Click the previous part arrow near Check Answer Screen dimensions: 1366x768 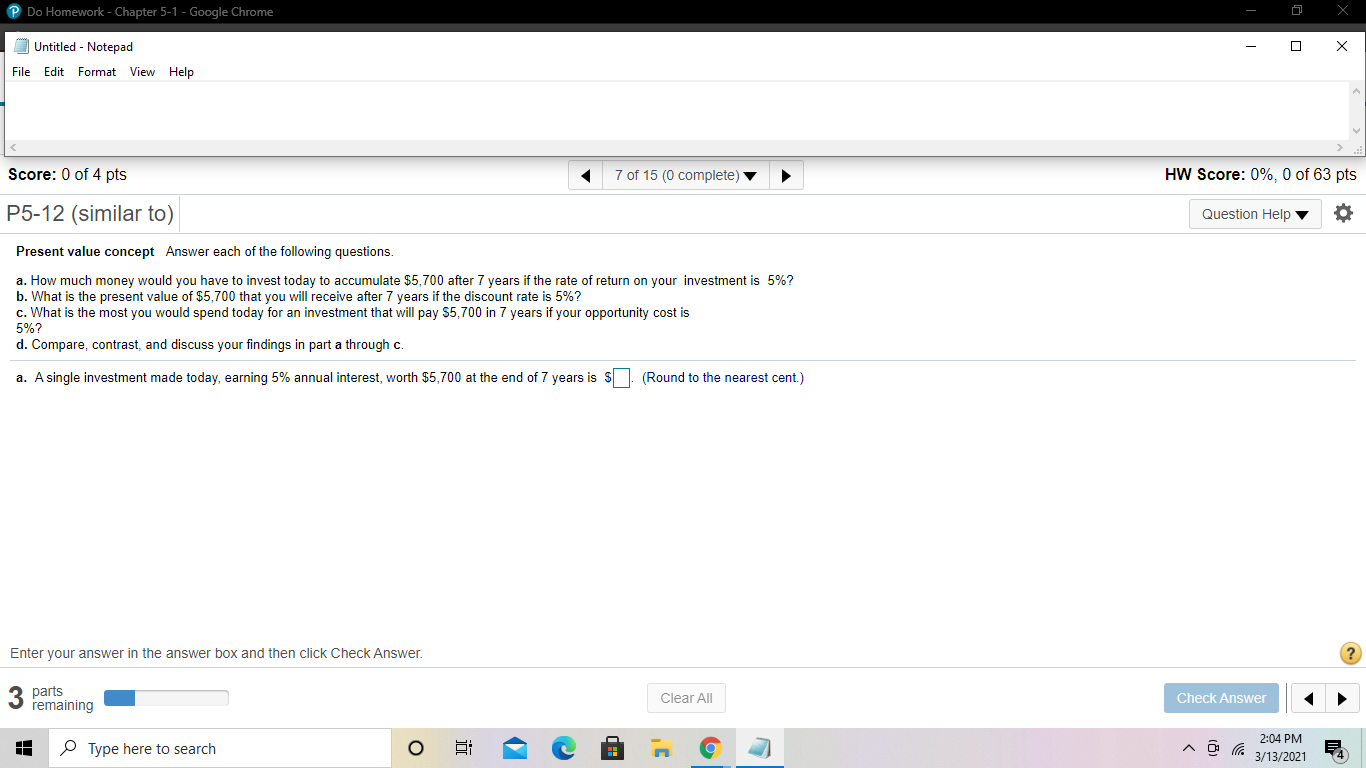(x=1308, y=698)
